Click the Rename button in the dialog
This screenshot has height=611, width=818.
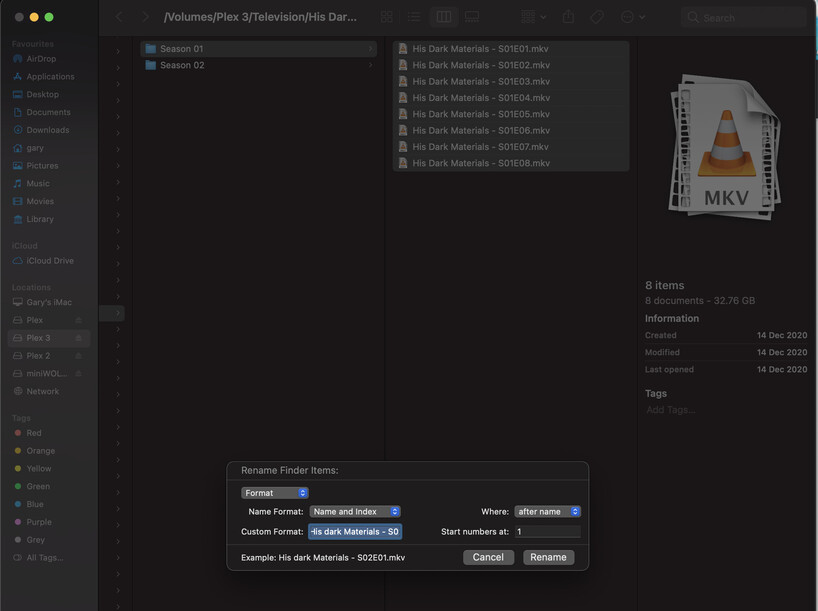[548, 557]
